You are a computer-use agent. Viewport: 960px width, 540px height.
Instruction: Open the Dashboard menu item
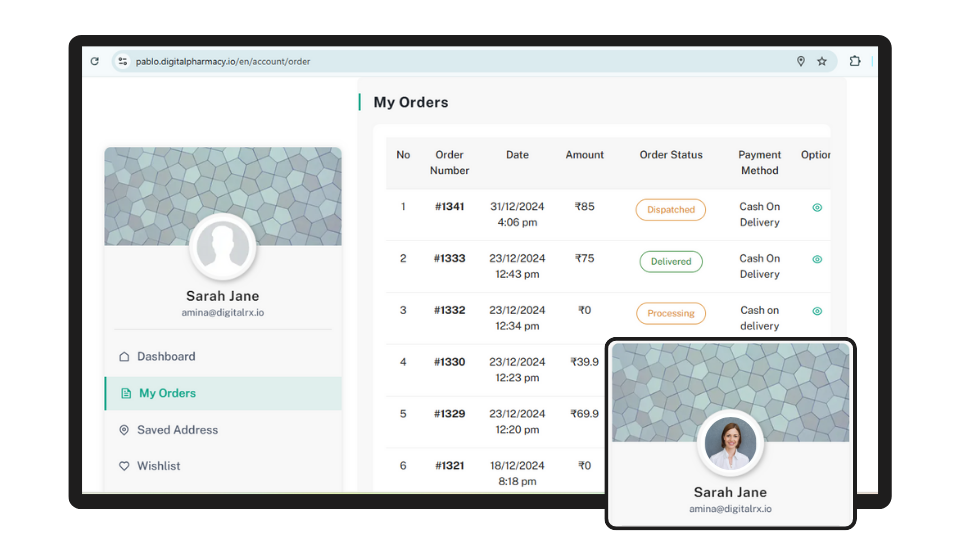point(223,356)
